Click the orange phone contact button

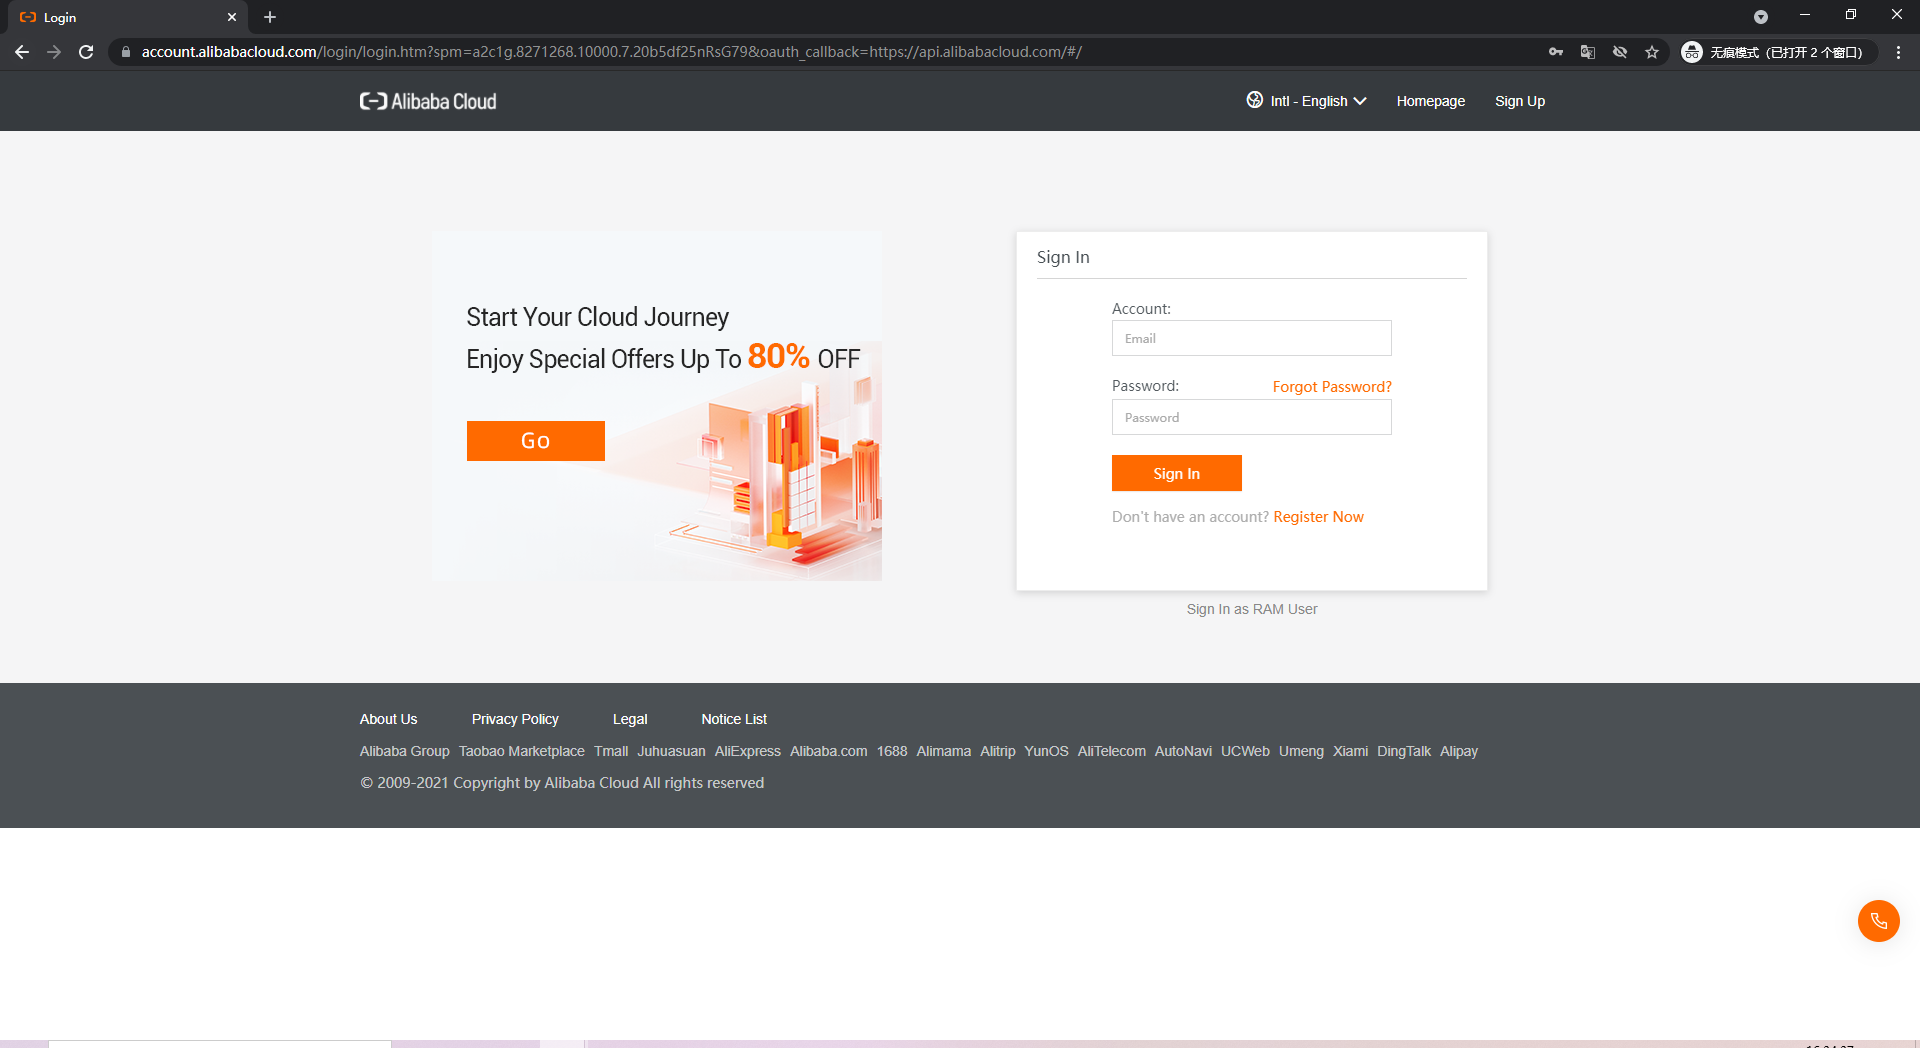1878,921
